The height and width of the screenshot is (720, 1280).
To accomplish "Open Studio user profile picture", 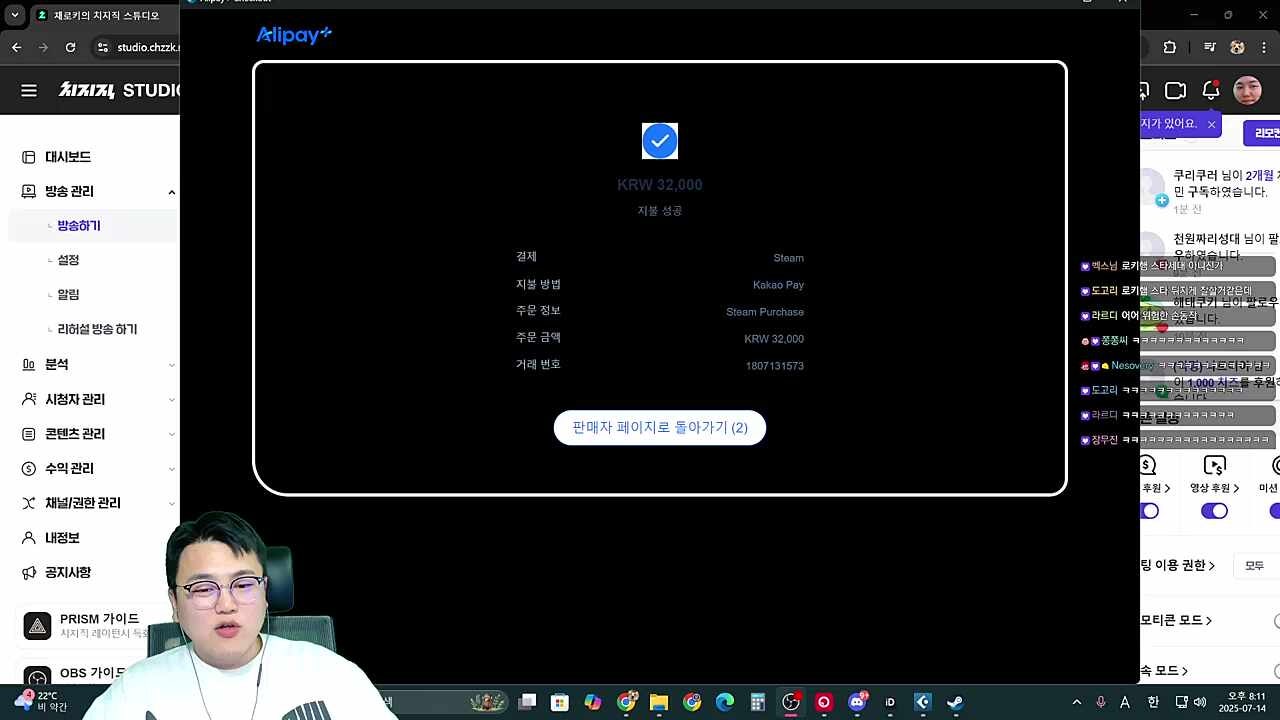I will [x=1247, y=91].
